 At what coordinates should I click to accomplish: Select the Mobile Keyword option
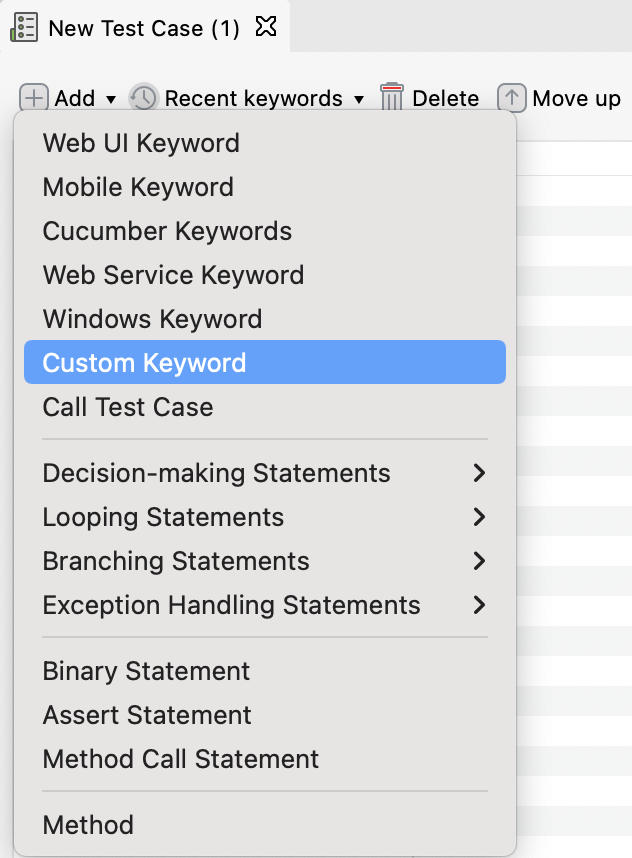pos(138,187)
